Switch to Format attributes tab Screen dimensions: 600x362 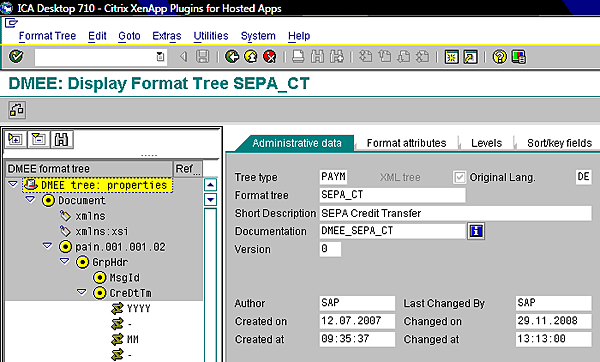[406, 143]
